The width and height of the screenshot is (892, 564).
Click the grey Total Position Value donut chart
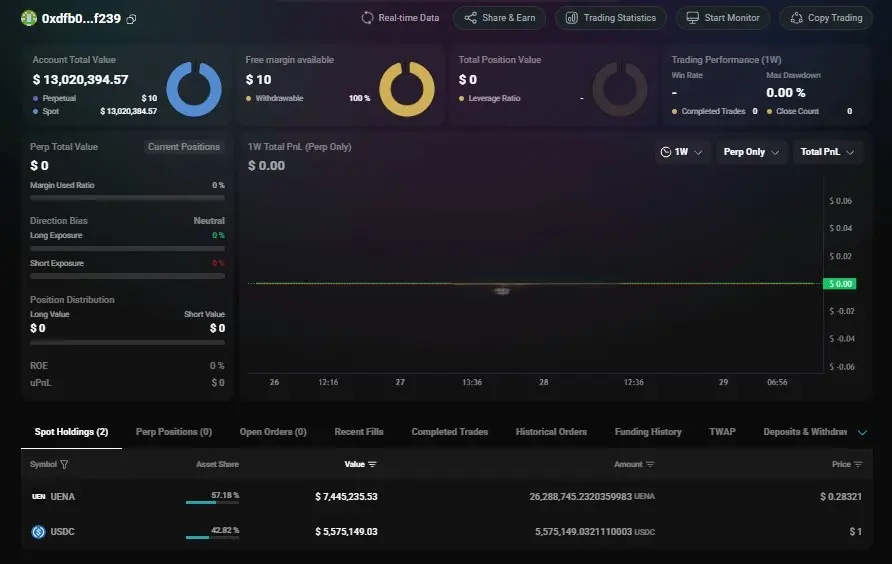click(x=620, y=89)
